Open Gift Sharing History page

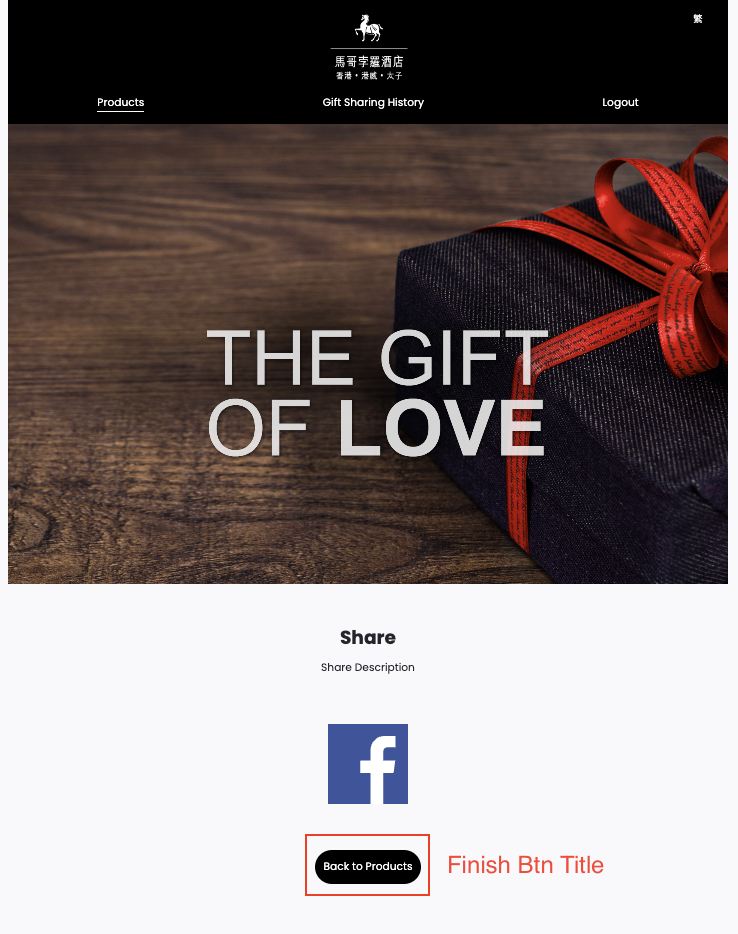(373, 102)
